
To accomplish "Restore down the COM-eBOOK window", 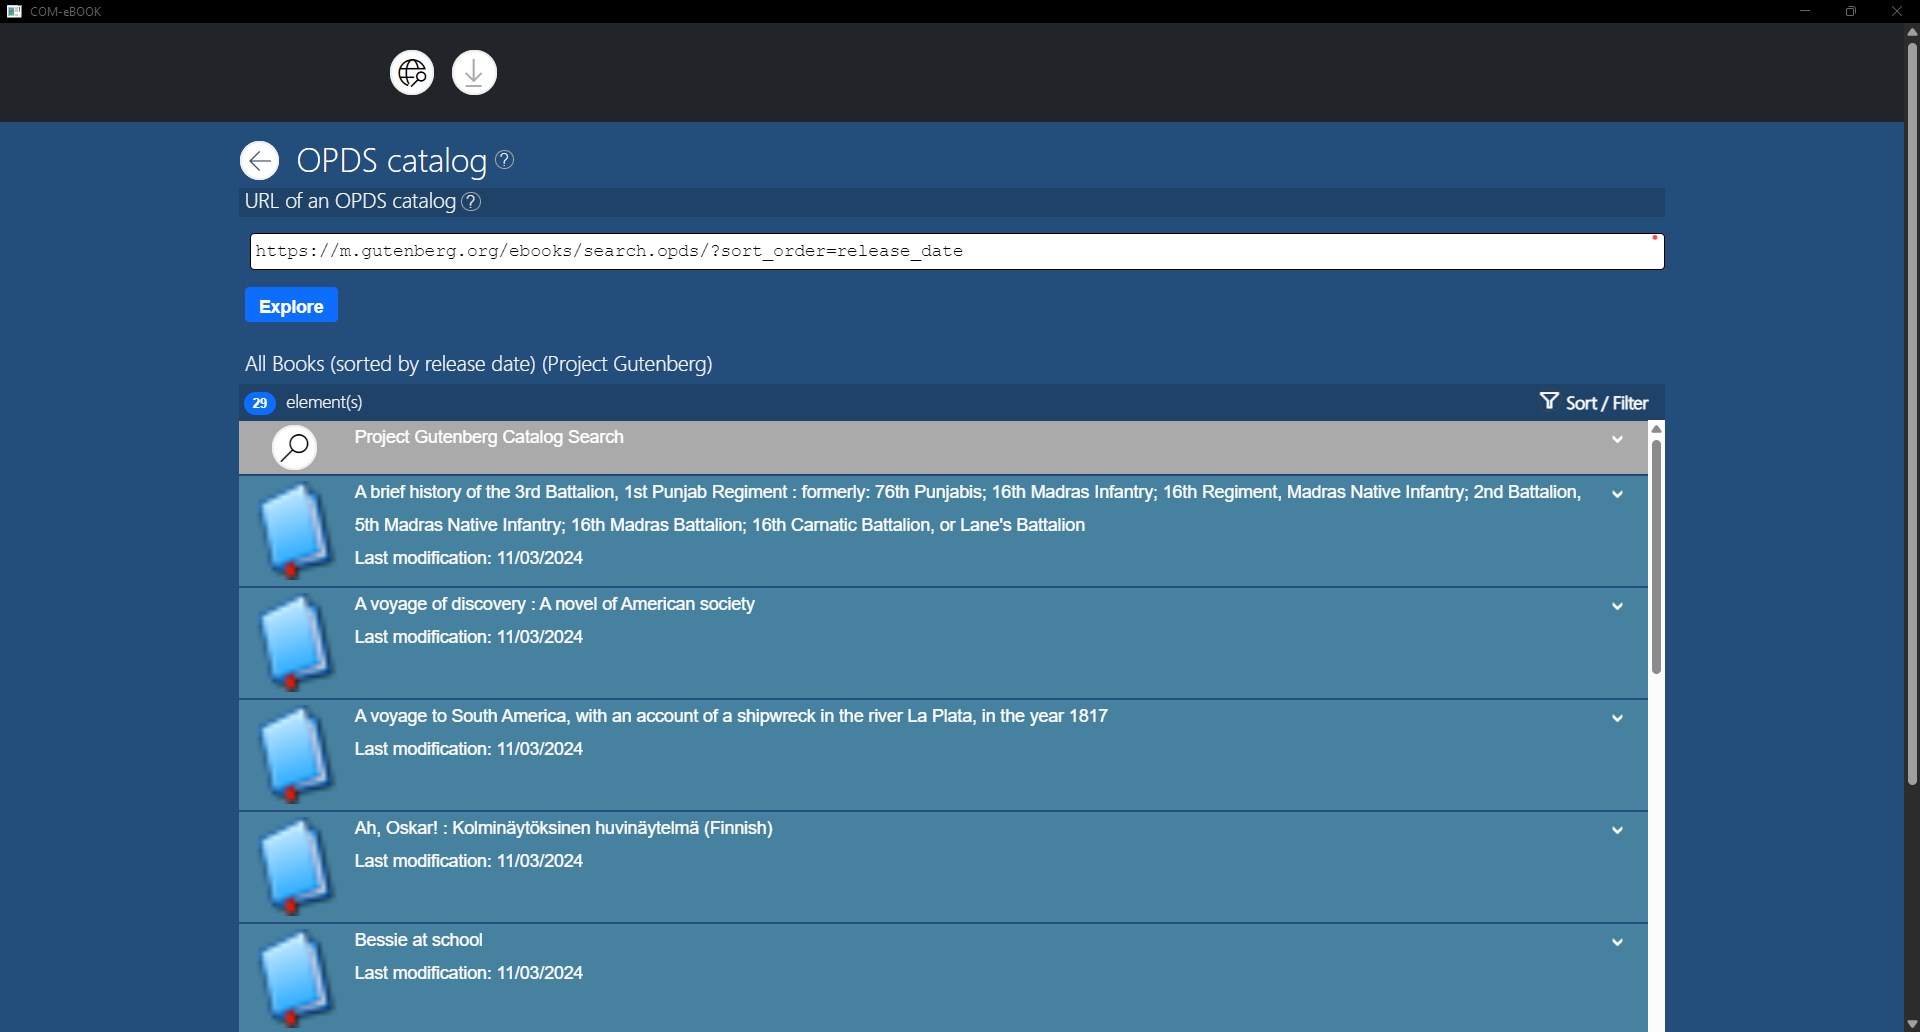I will click(1851, 11).
